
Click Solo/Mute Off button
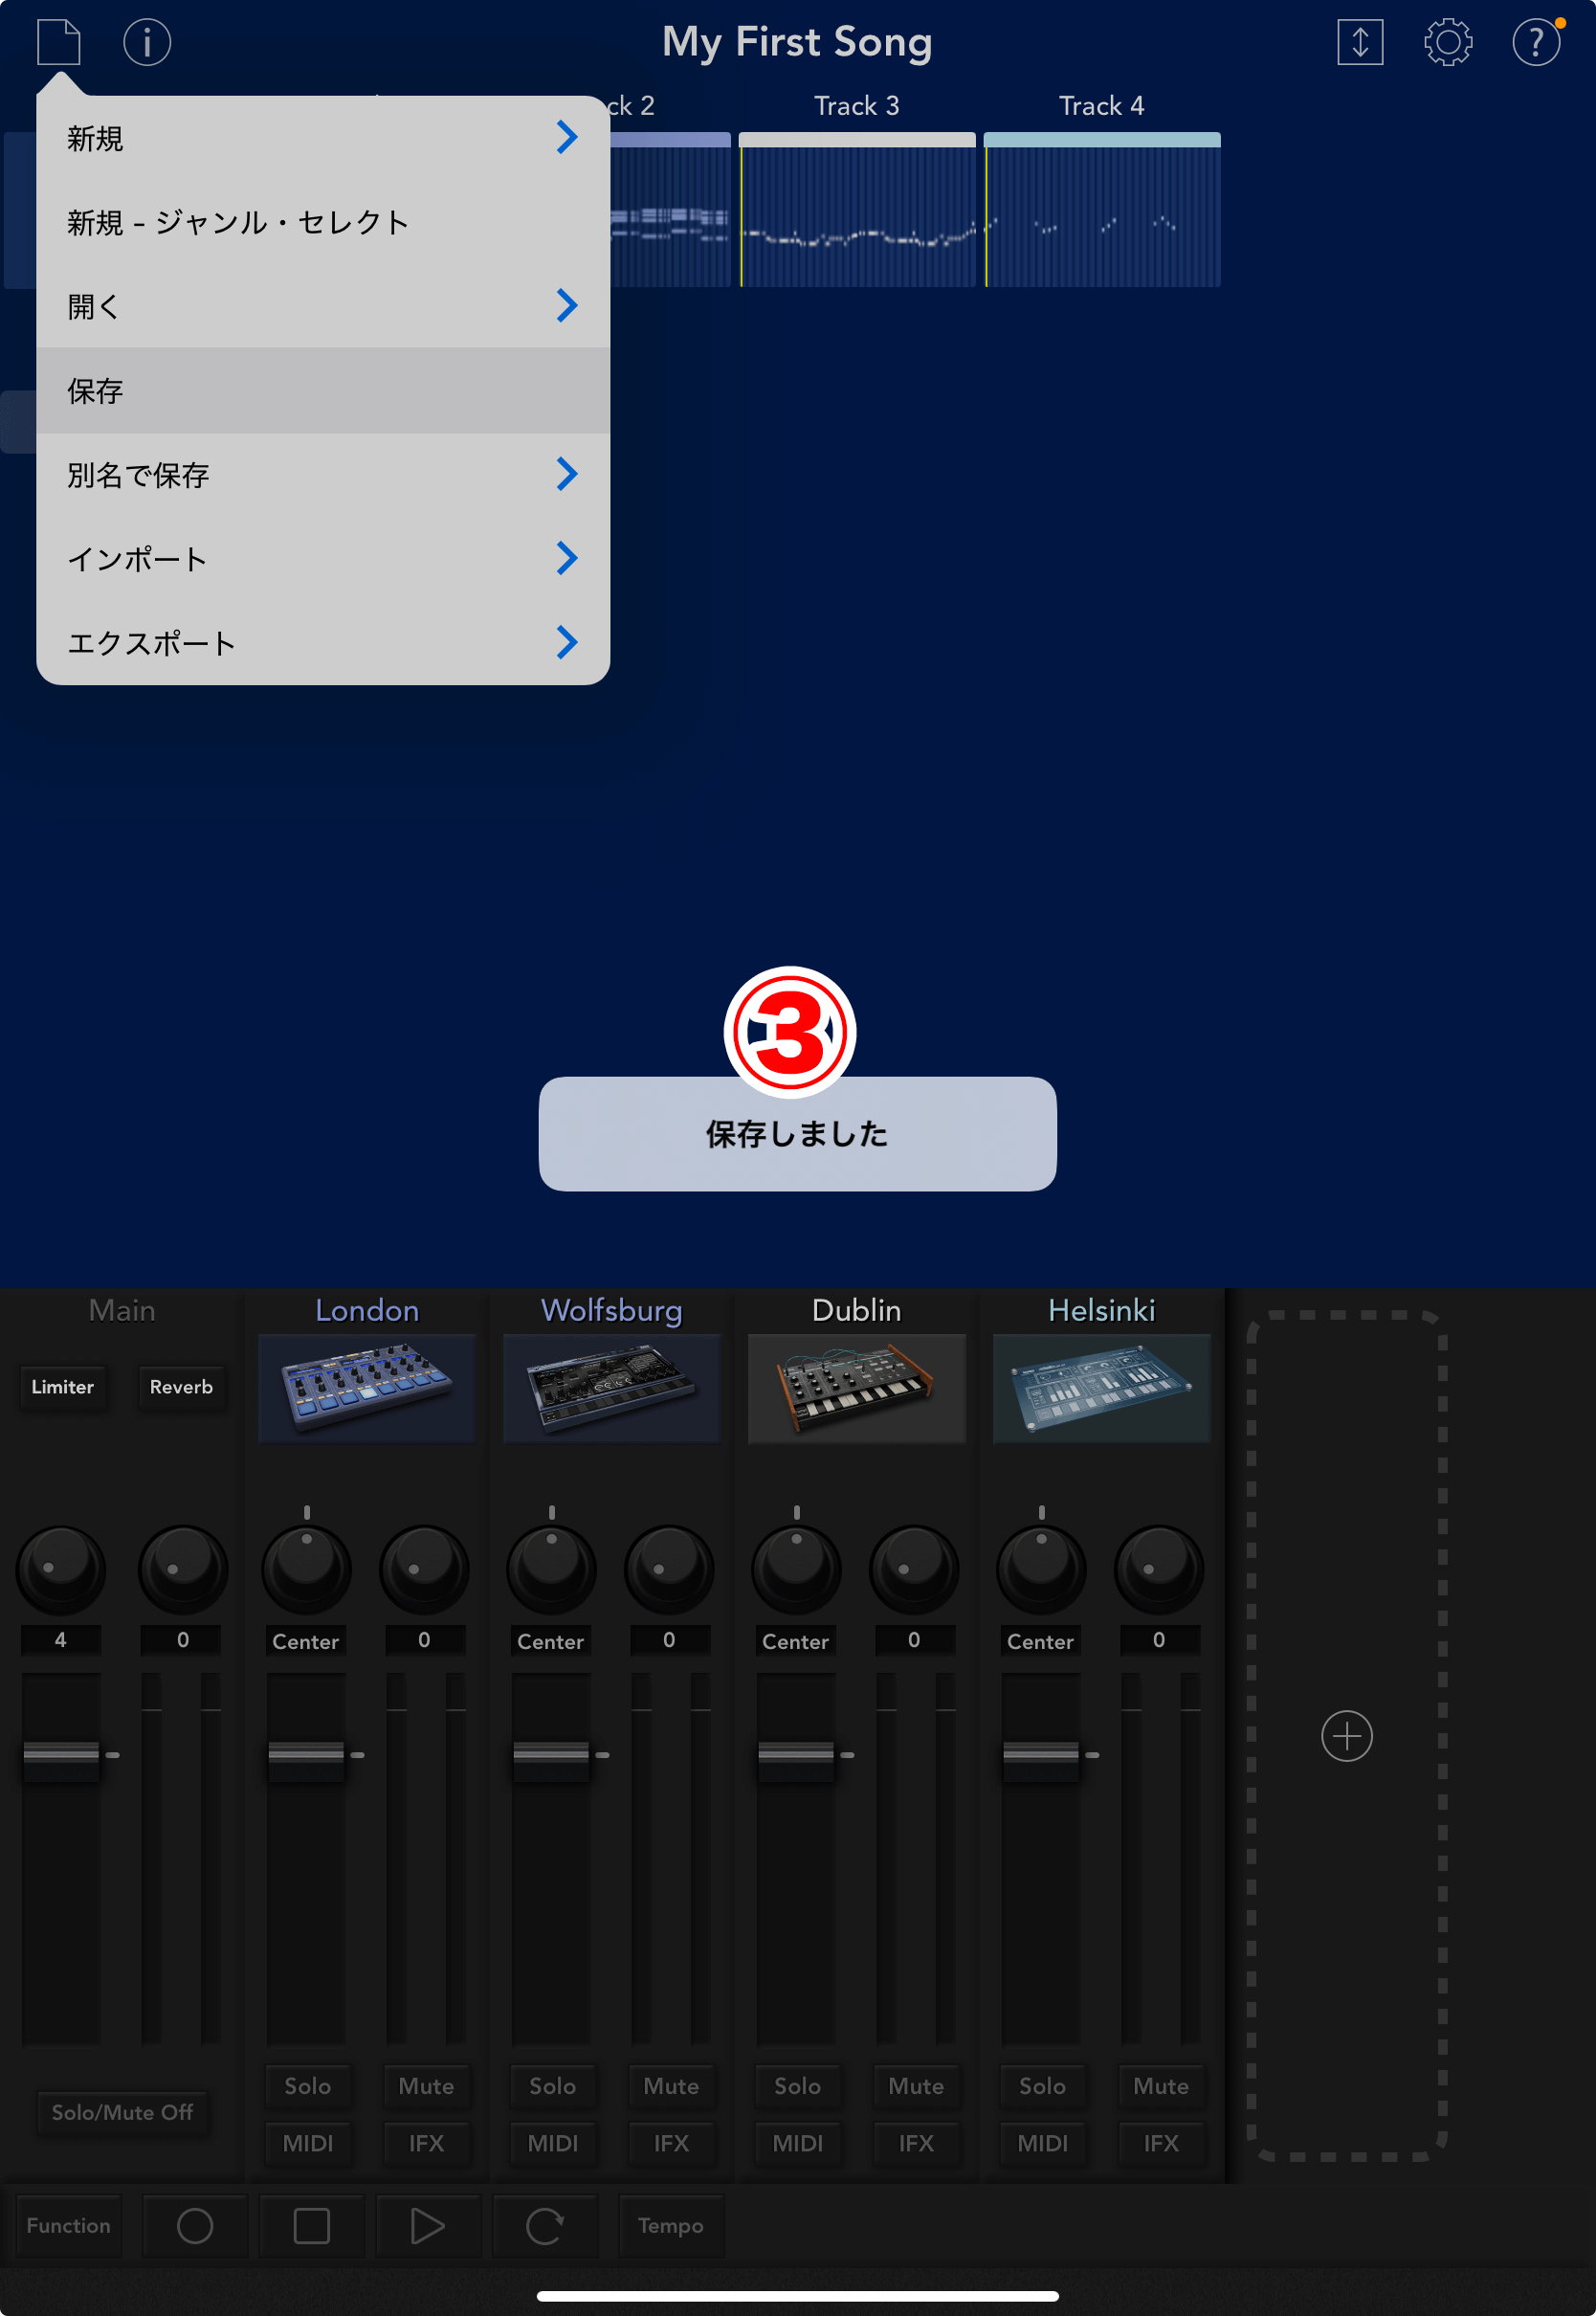tap(123, 2112)
